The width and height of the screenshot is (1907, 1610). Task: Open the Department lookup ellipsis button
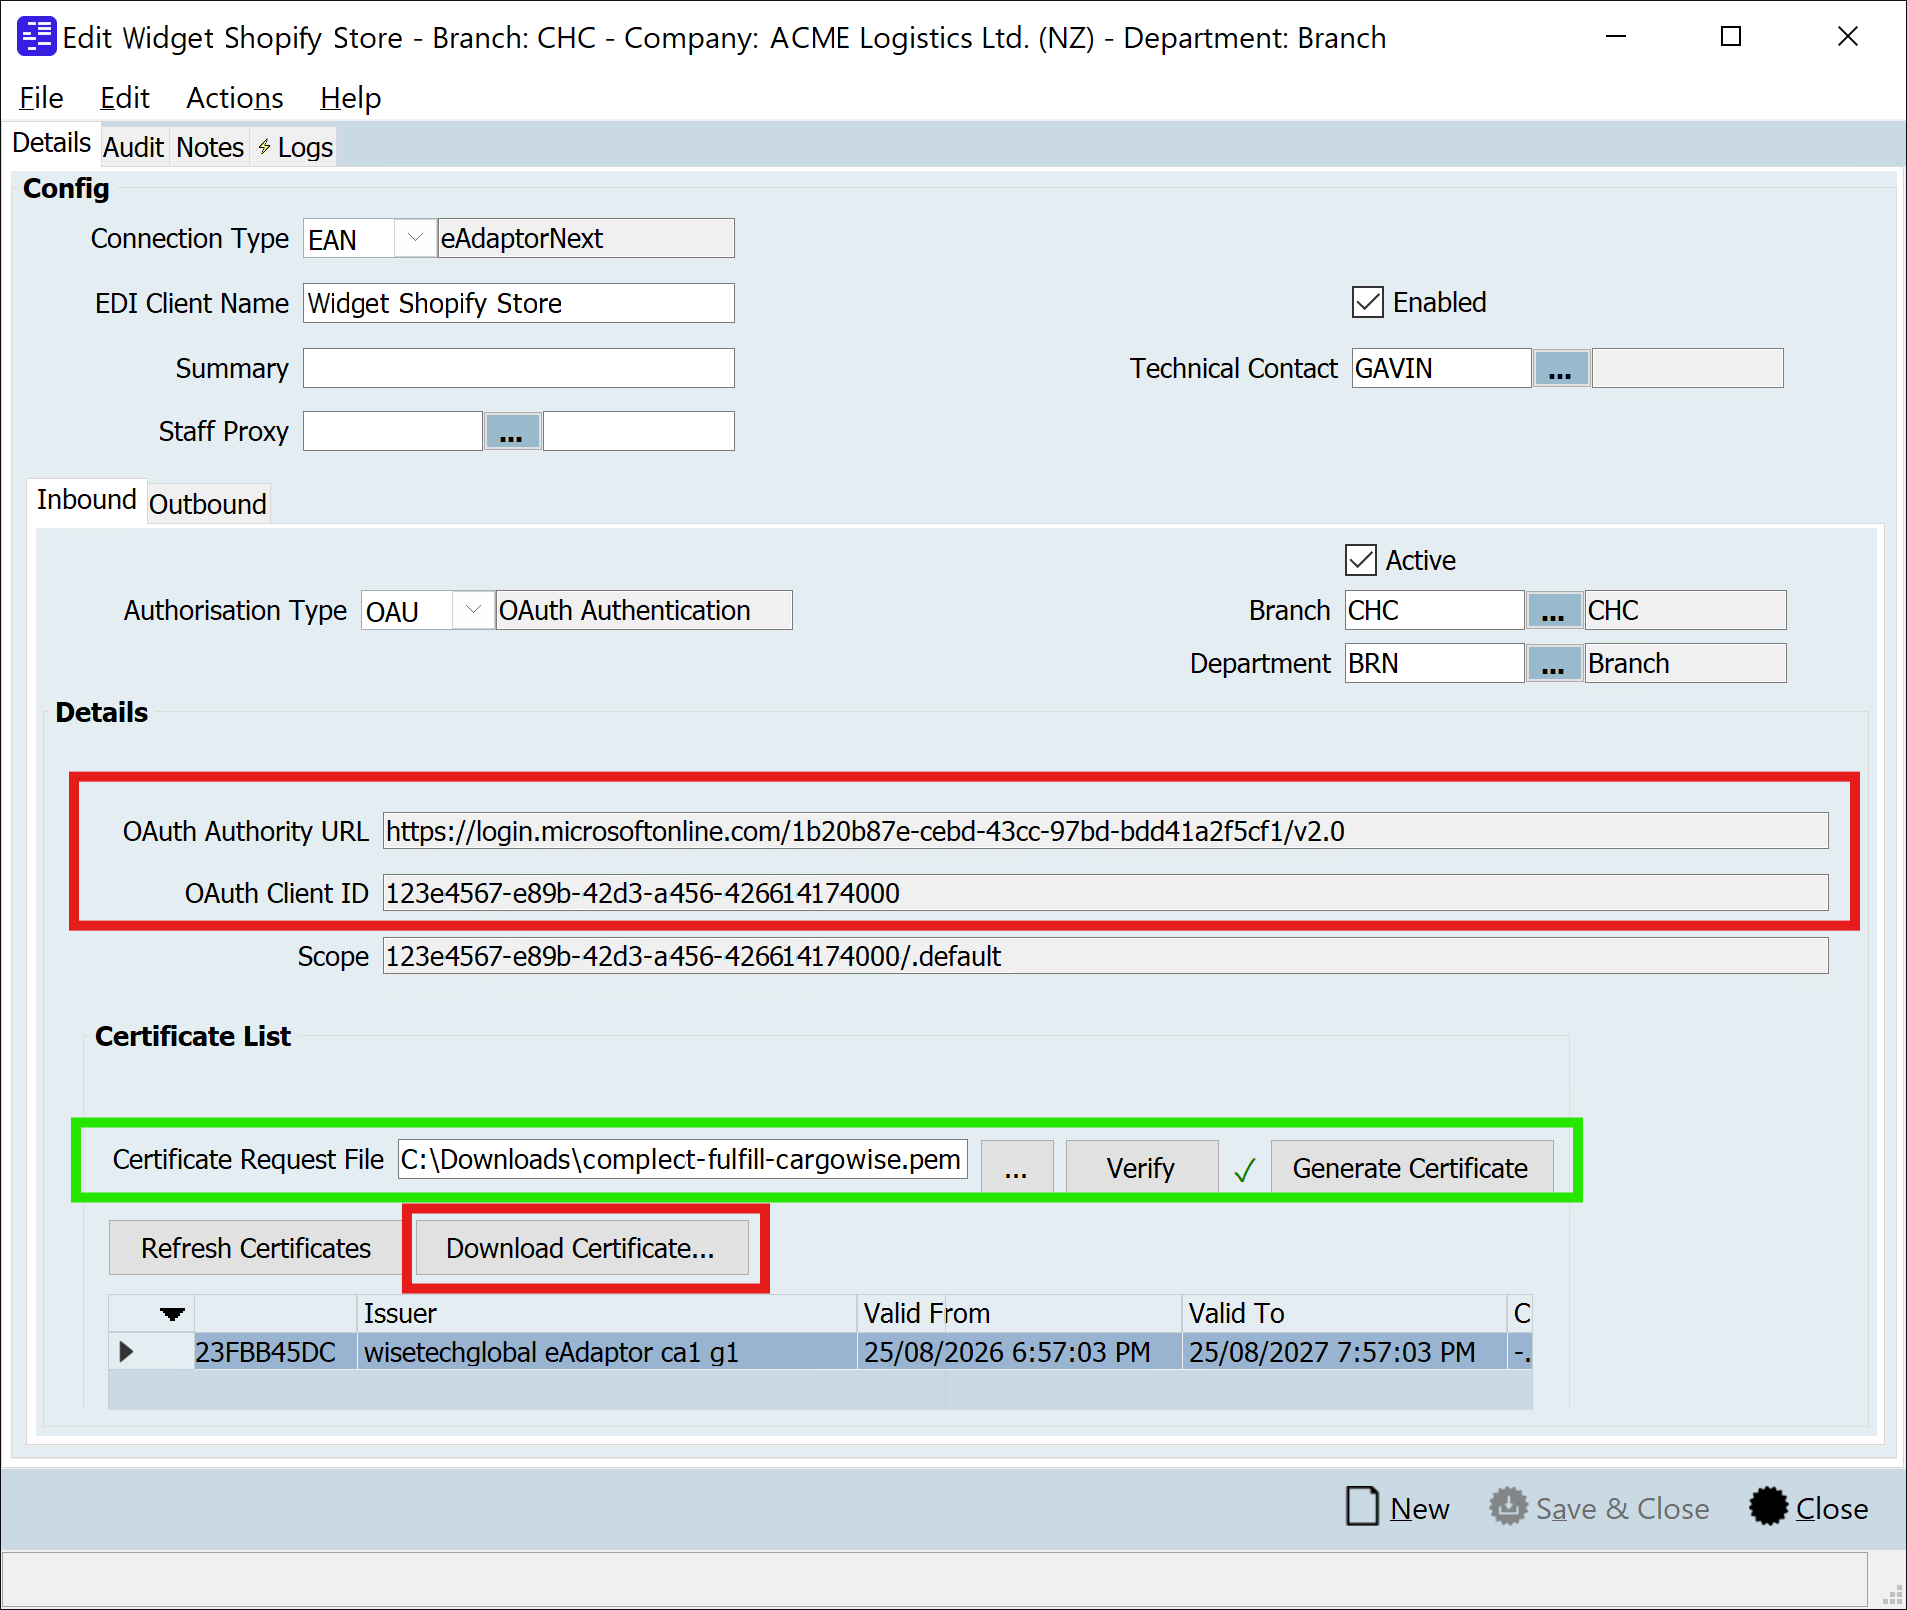[x=1553, y=663]
